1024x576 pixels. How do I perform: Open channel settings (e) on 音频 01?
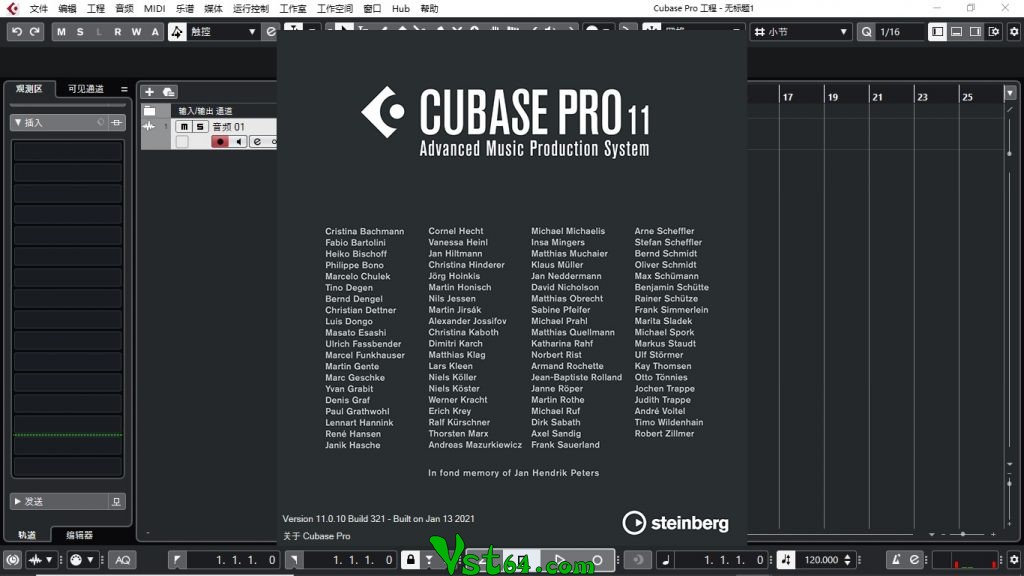click(257, 142)
